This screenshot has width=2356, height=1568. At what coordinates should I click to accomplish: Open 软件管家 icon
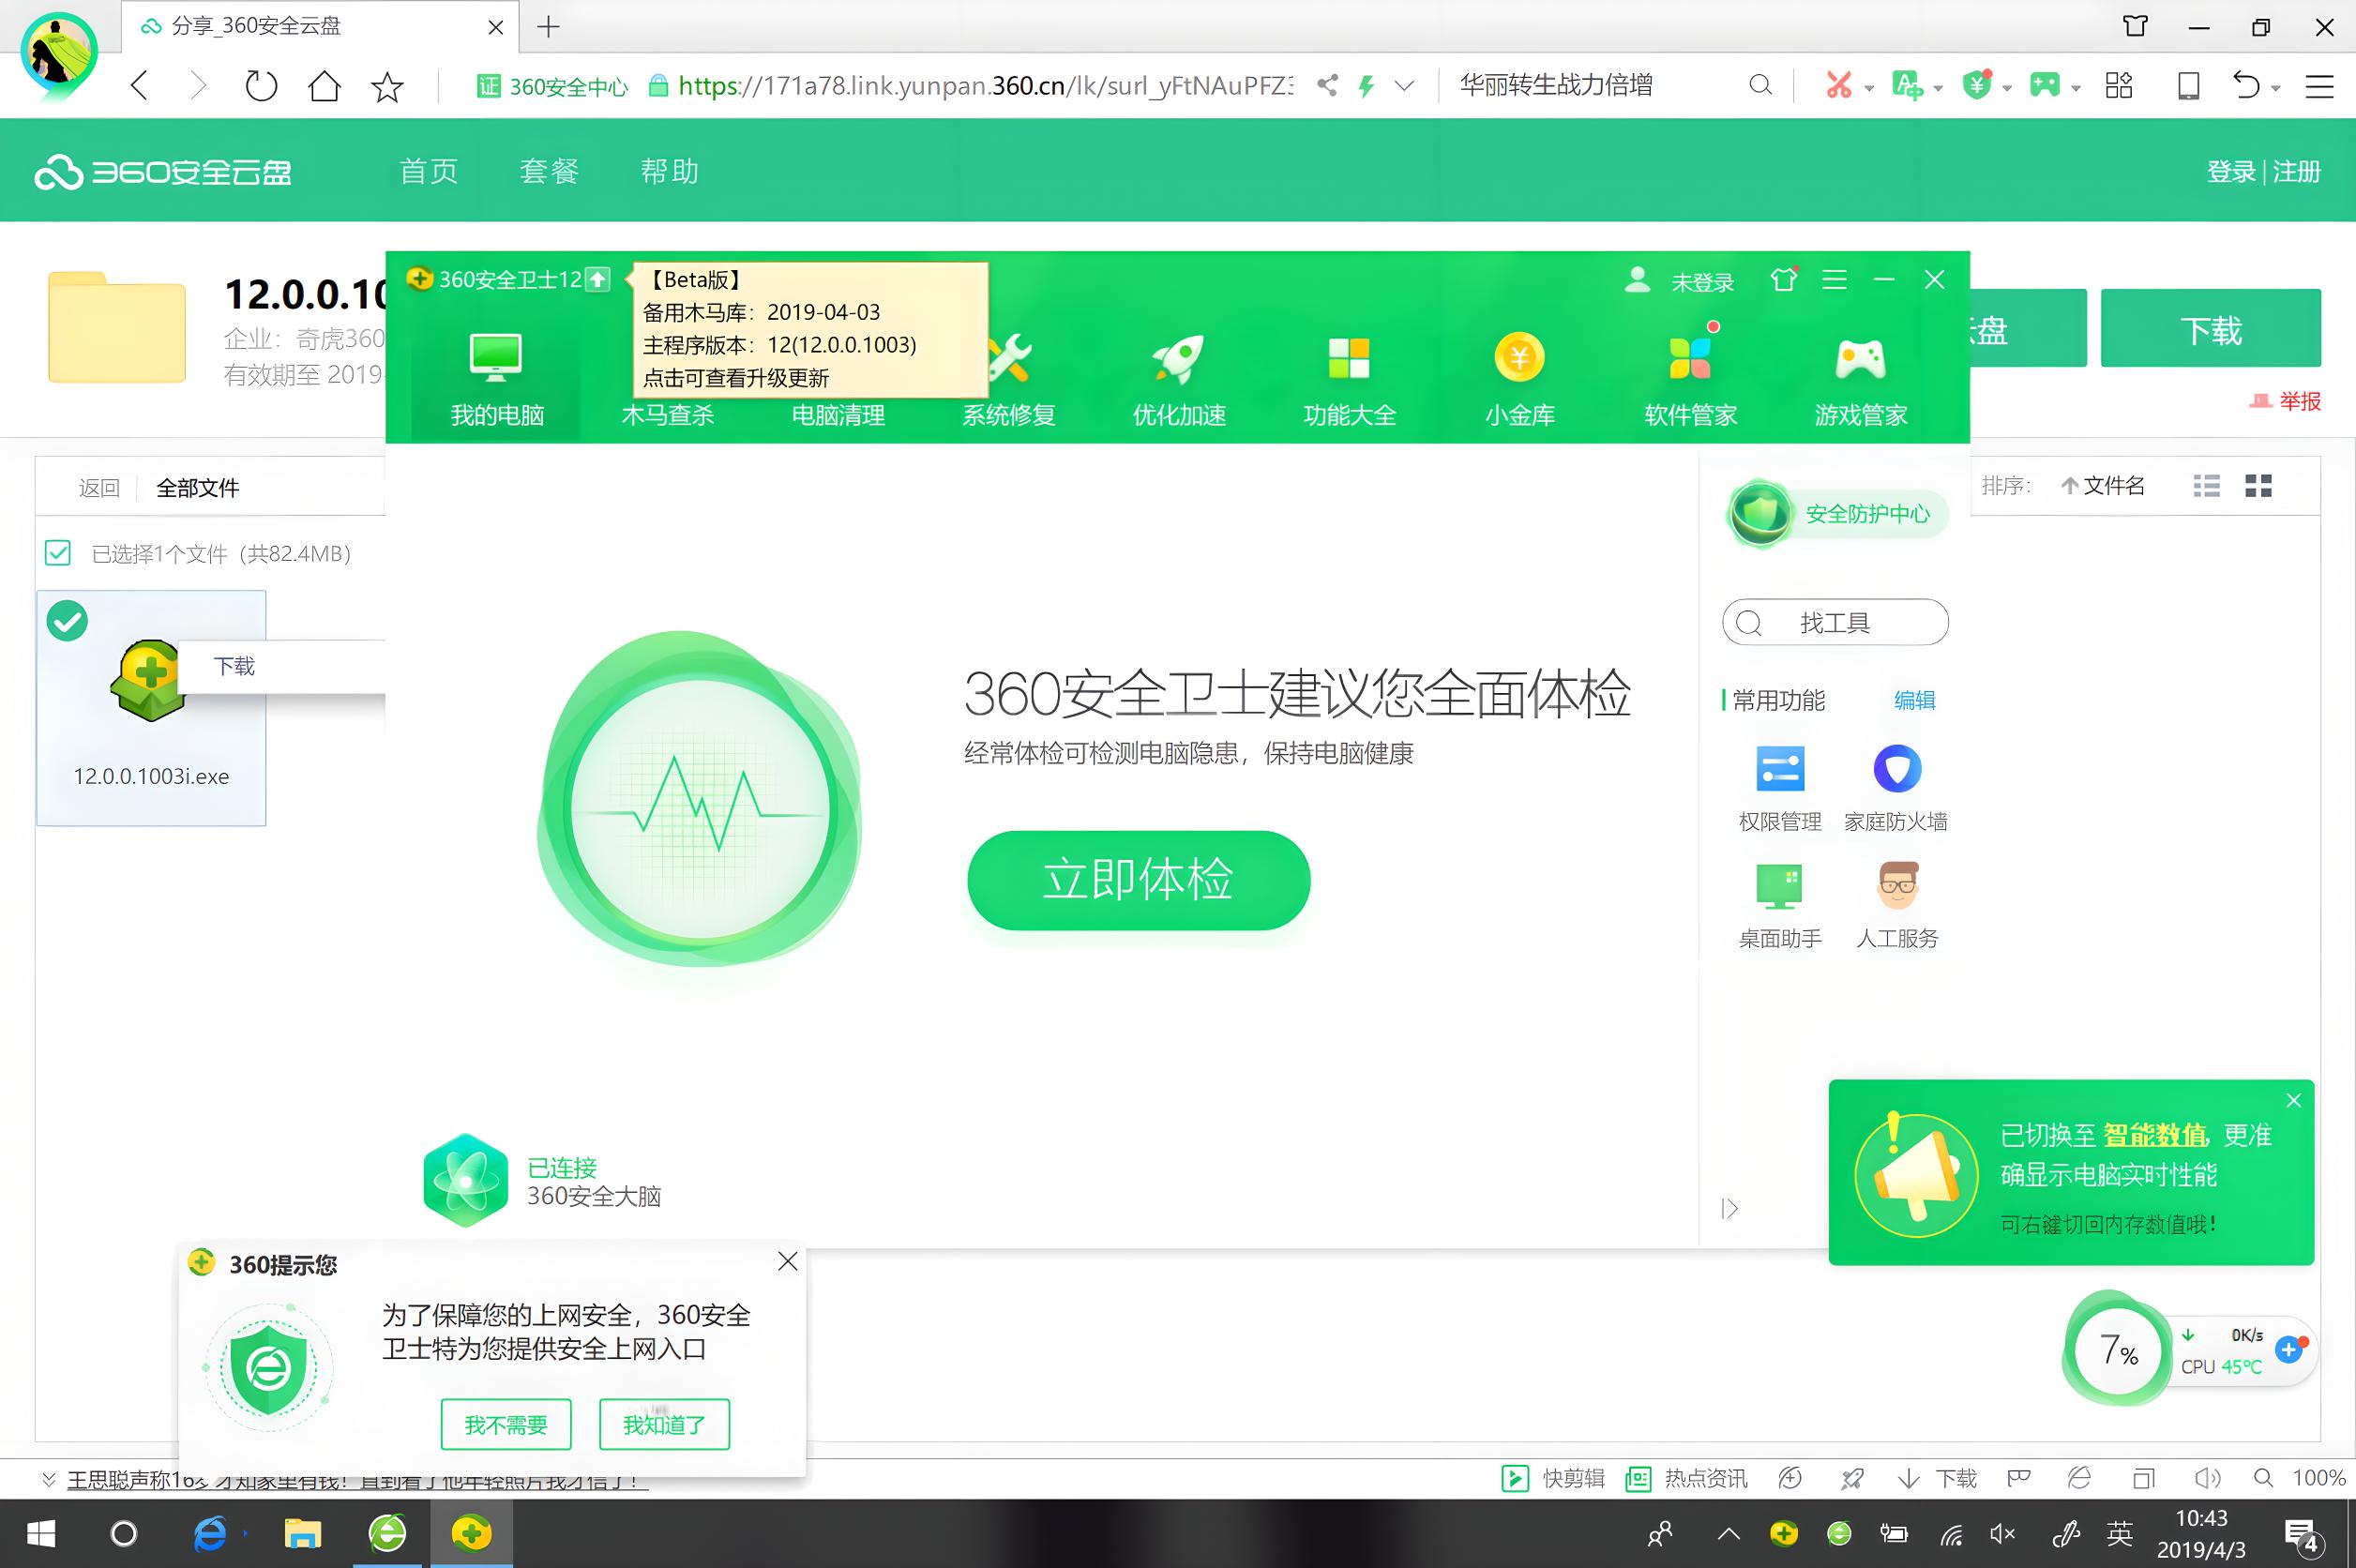click(1690, 358)
